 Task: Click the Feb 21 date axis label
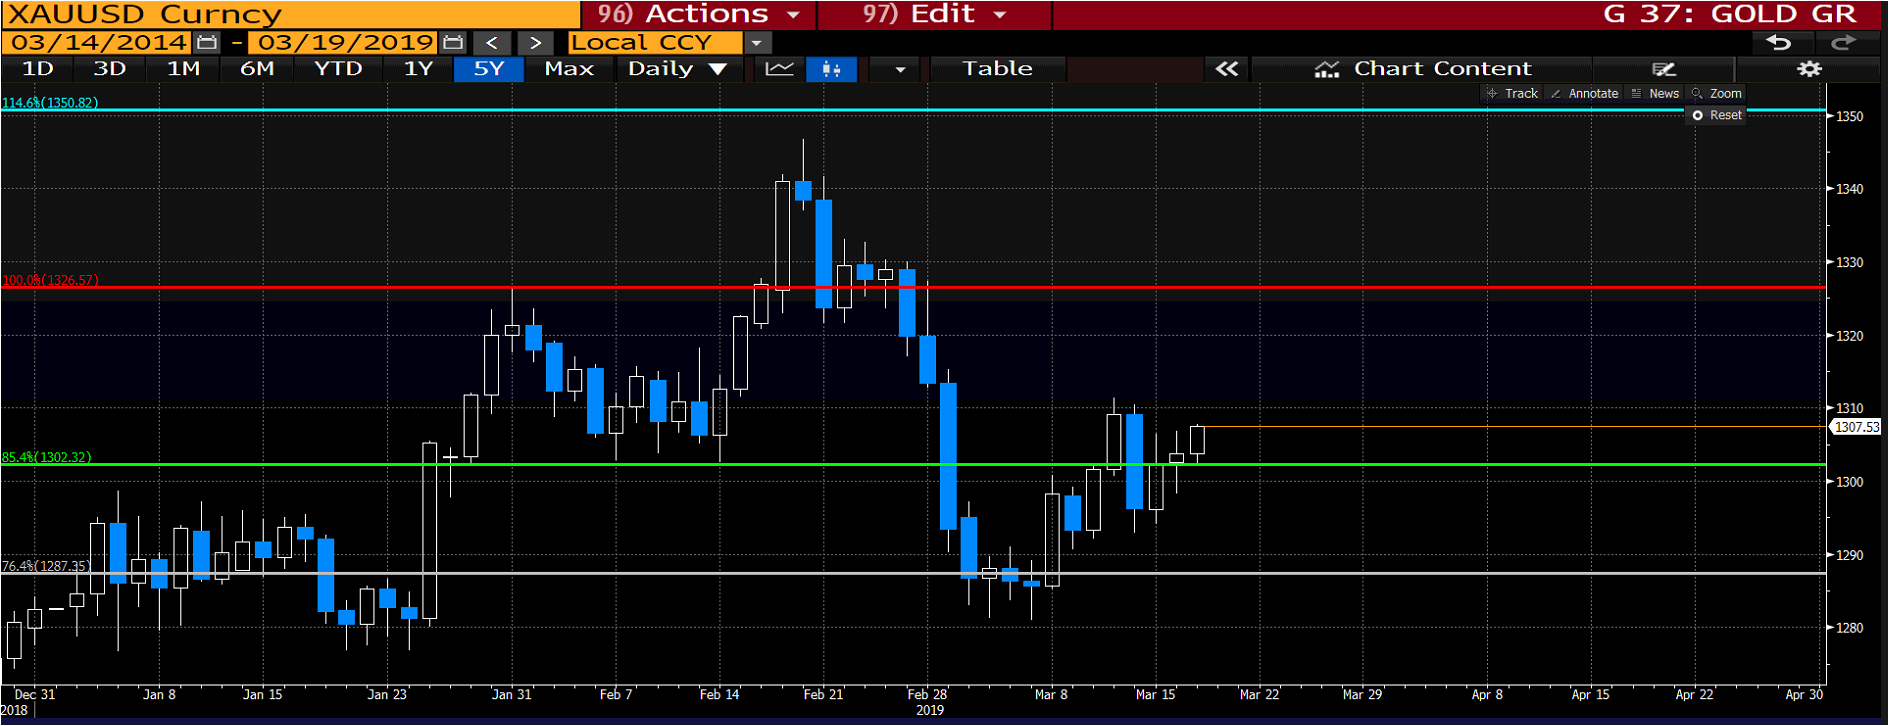823,694
